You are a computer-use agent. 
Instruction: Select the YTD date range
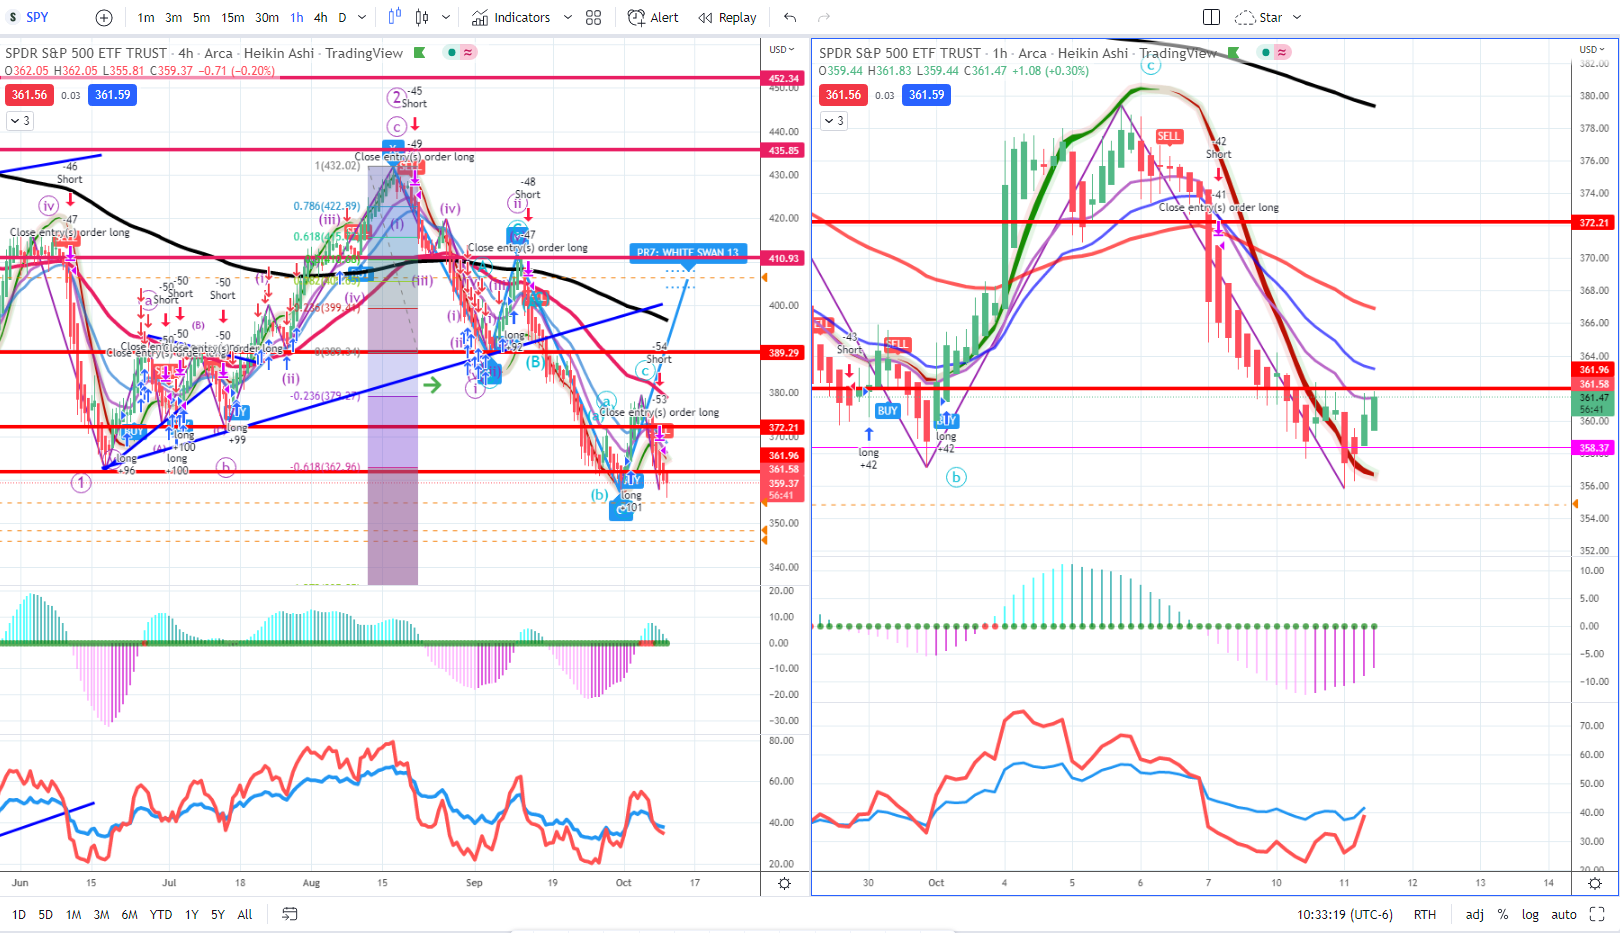pyautogui.click(x=161, y=915)
